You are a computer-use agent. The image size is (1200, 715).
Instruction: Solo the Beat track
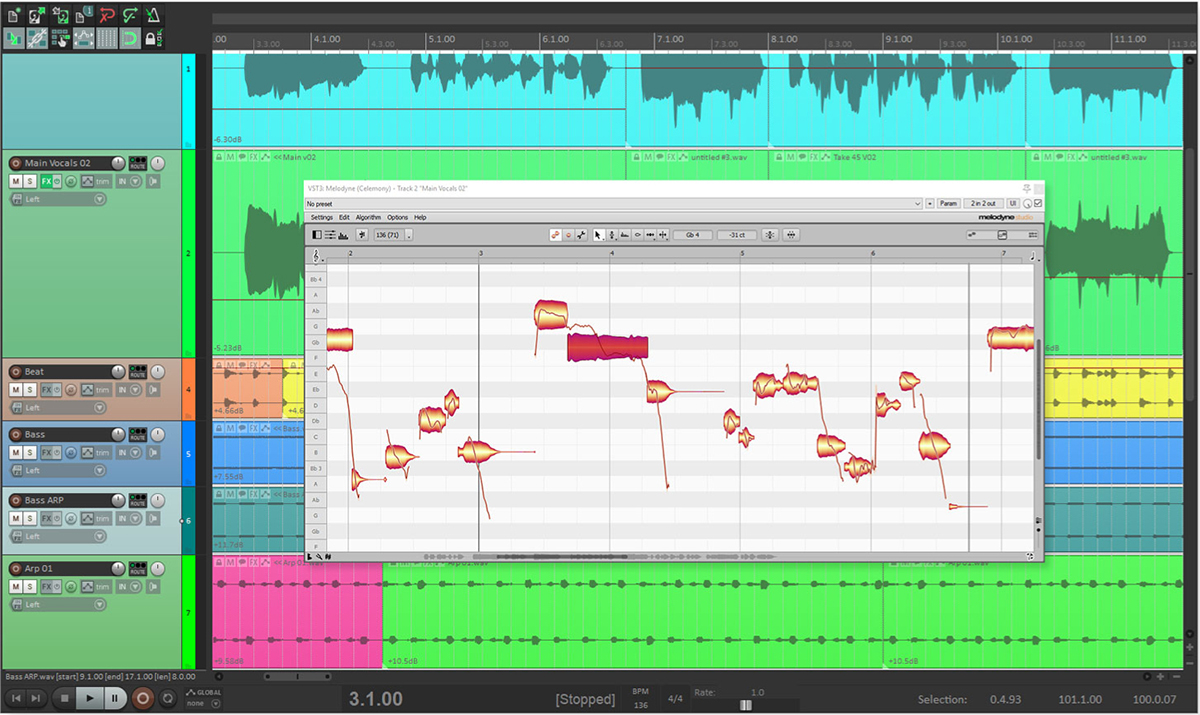click(30, 389)
